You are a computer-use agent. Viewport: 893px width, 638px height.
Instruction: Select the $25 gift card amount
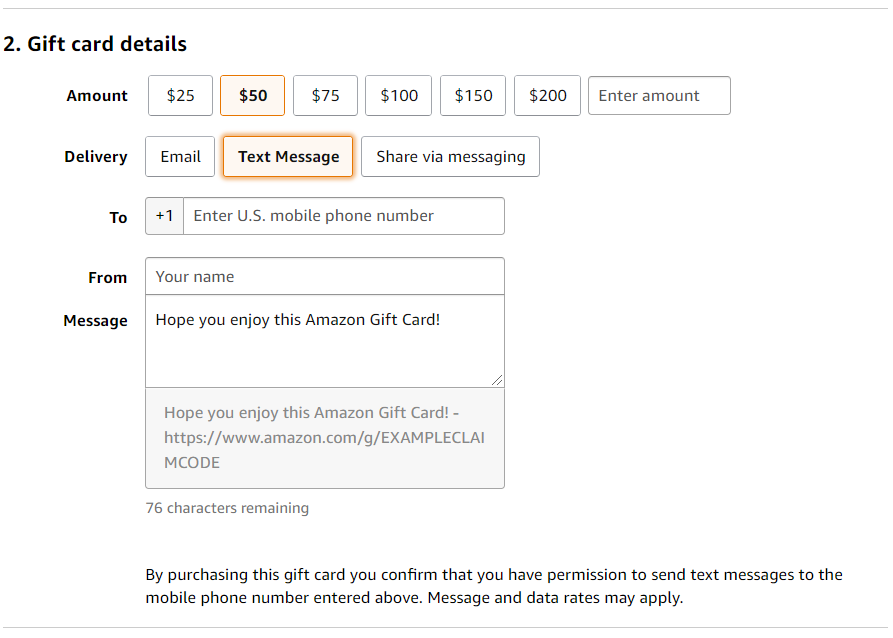[x=180, y=95]
